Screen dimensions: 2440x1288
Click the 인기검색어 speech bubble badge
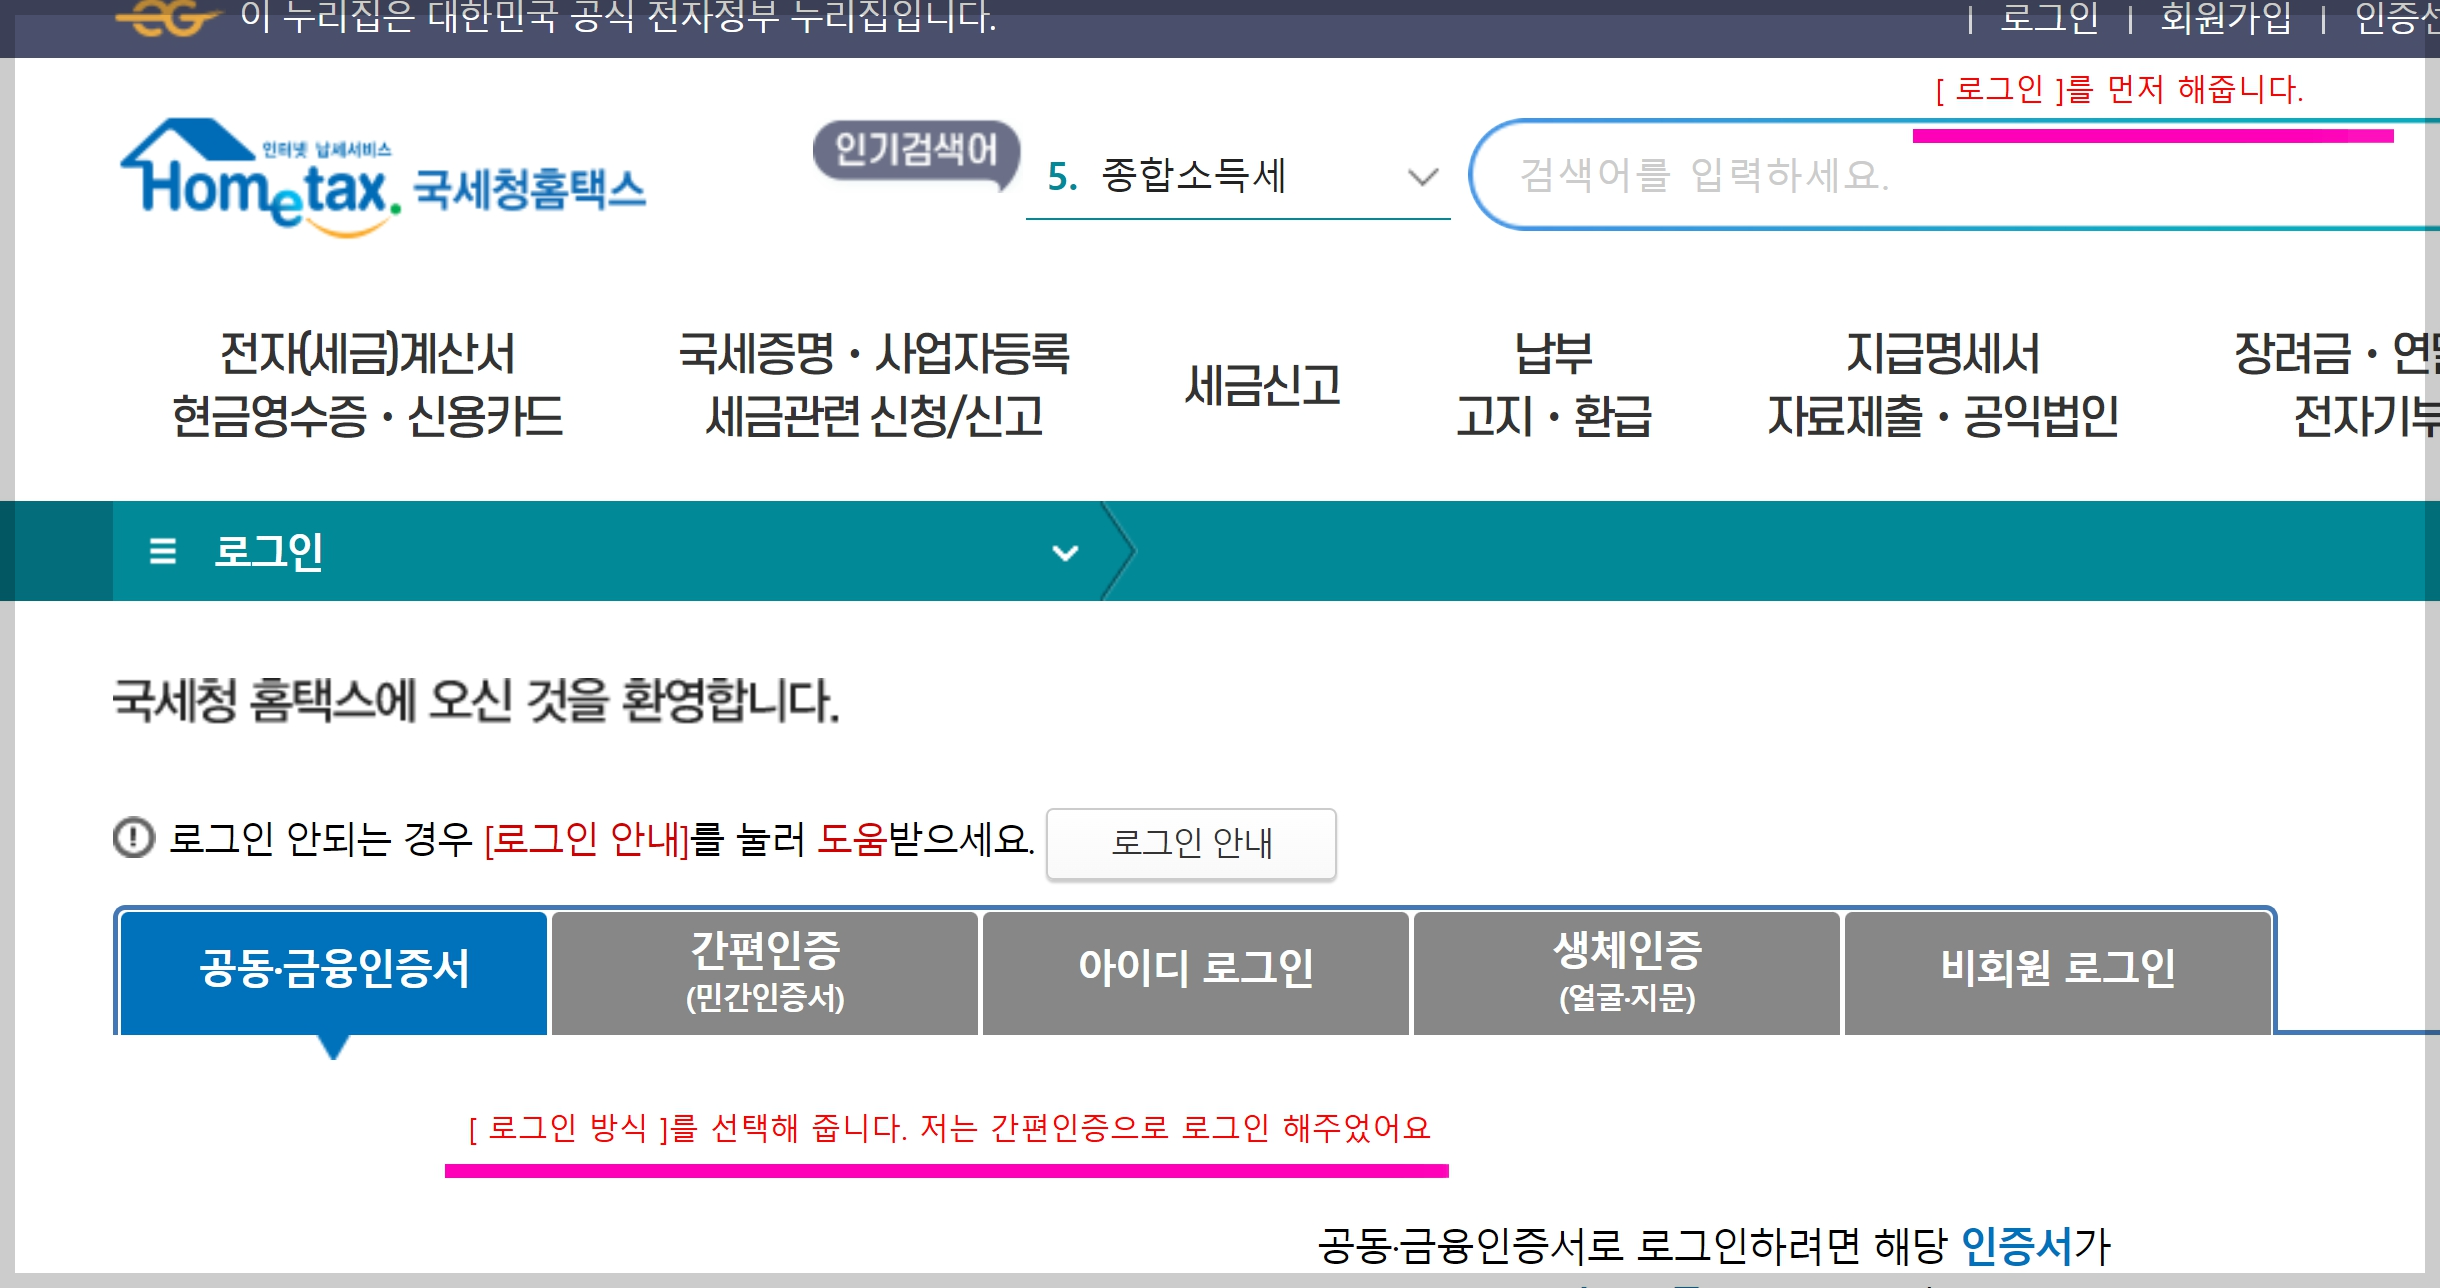coord(915,152)
